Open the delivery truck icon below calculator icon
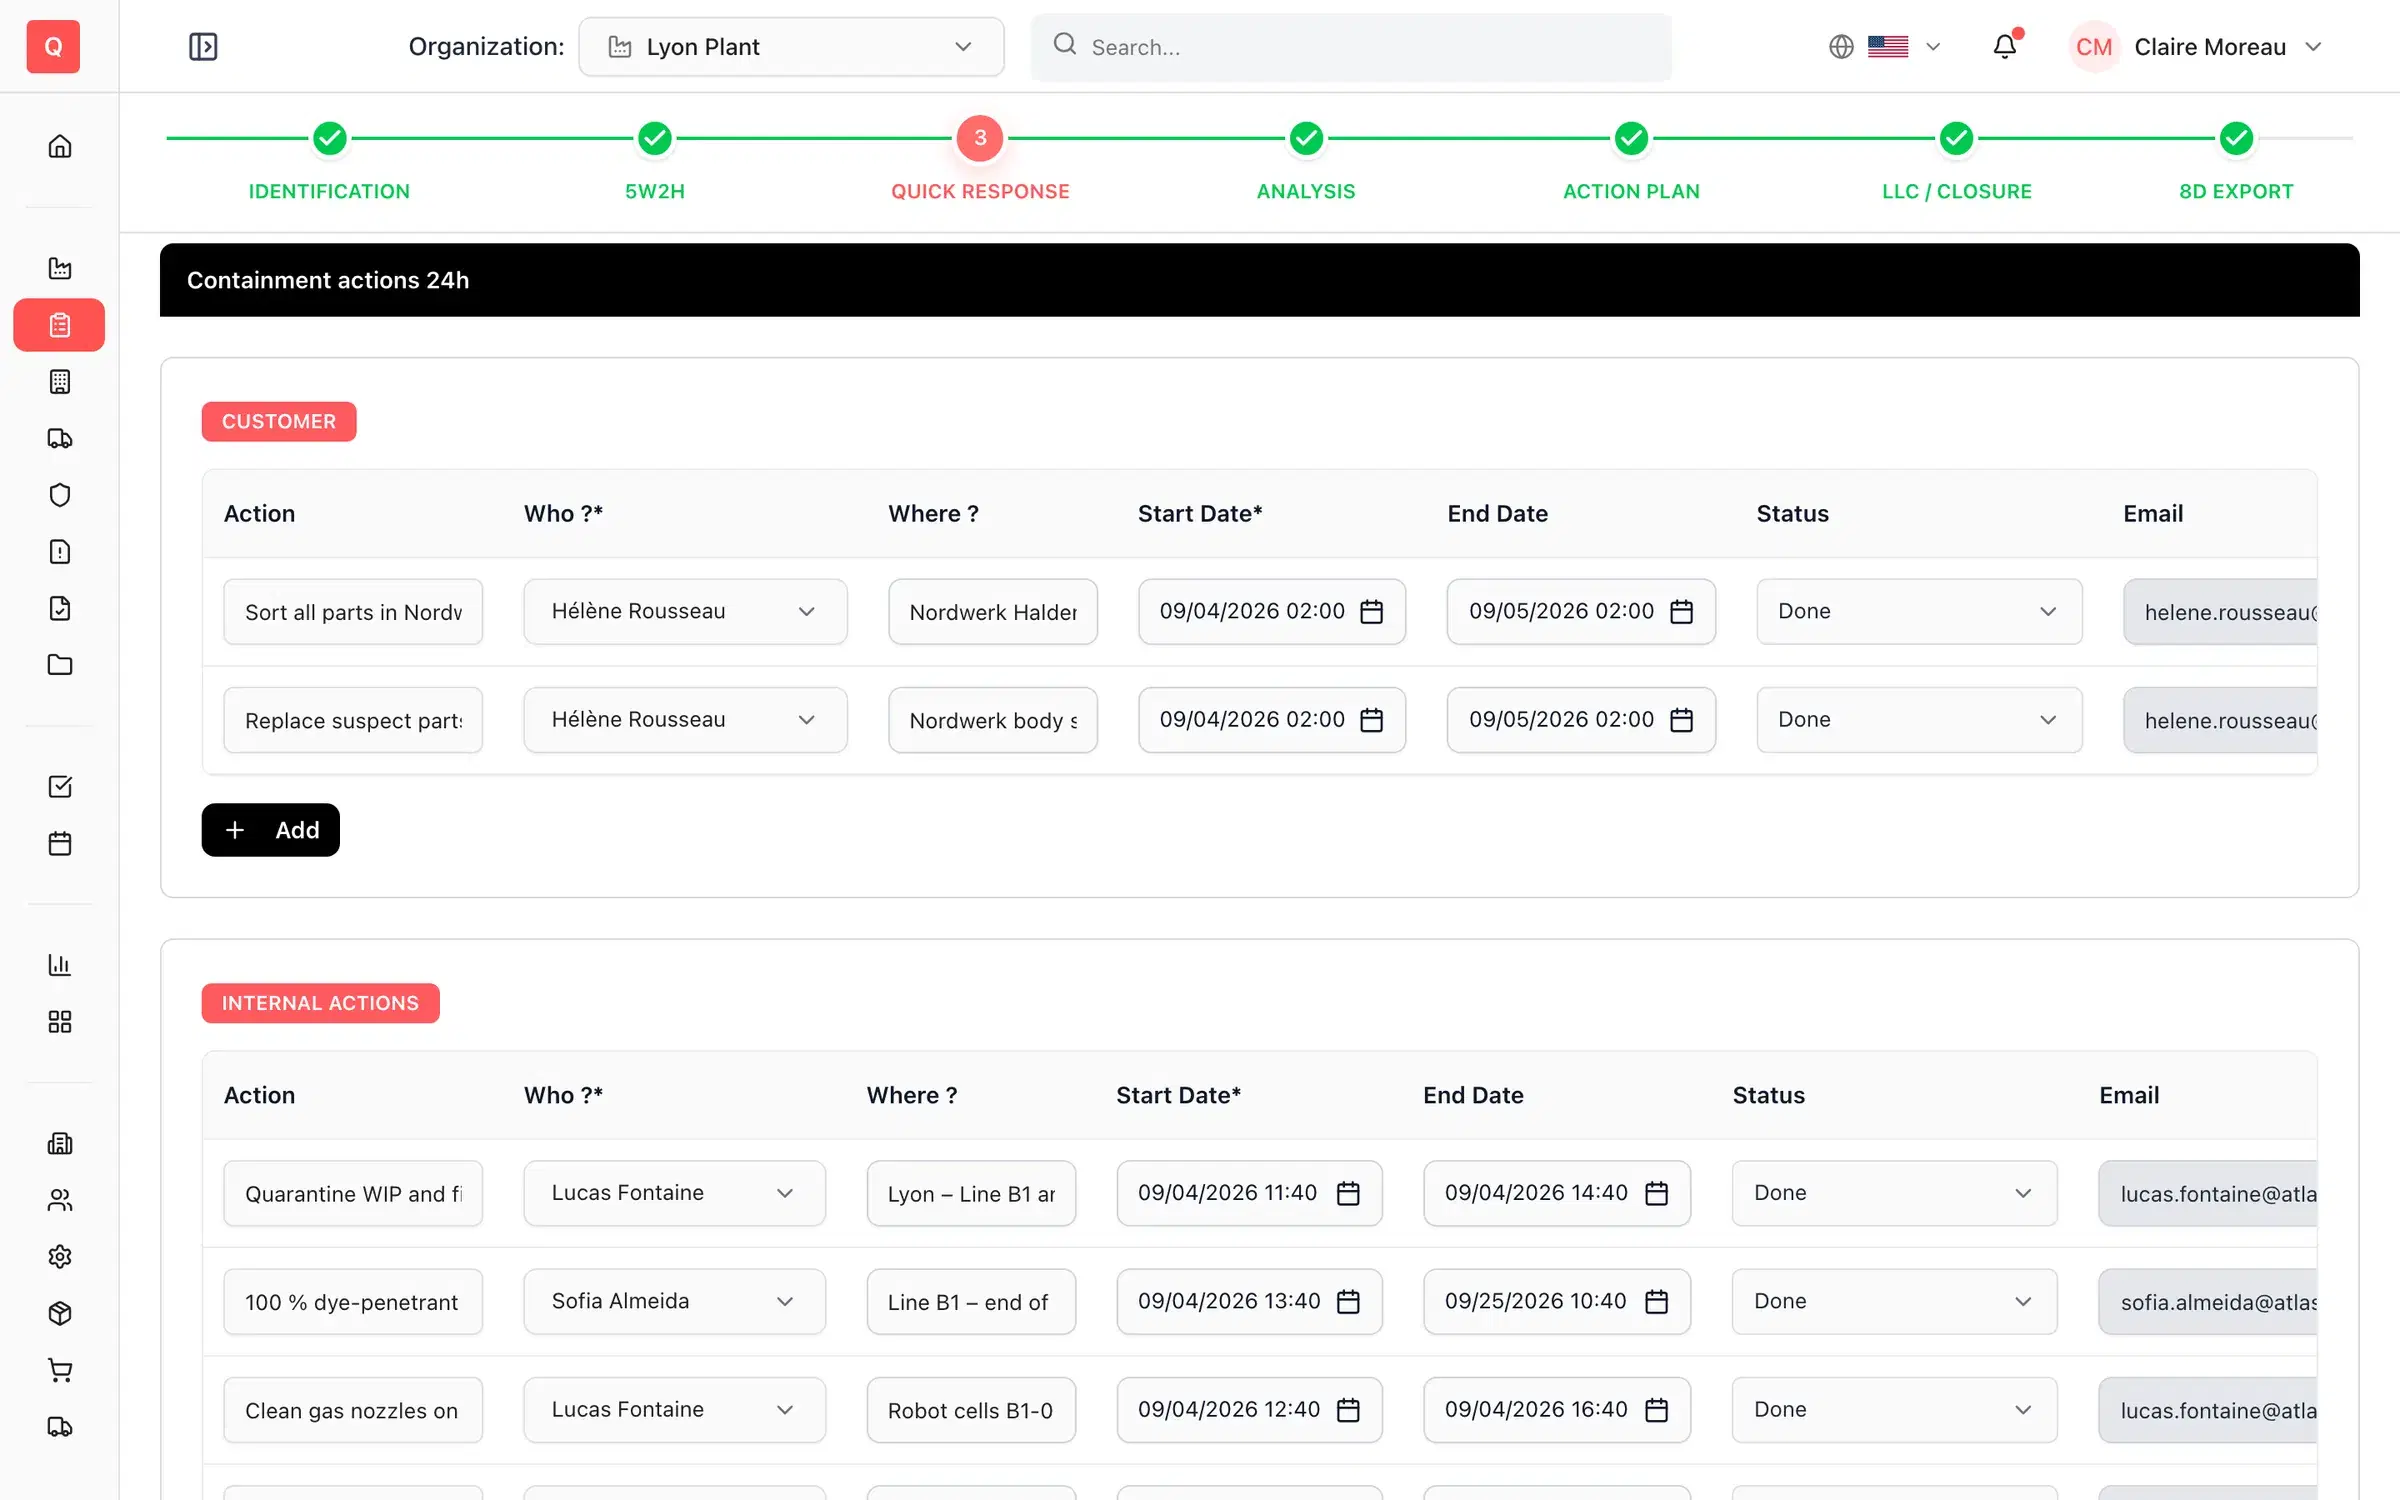Image resolution: width=2400 pixels, height=1500 pixels. (60, 438)
